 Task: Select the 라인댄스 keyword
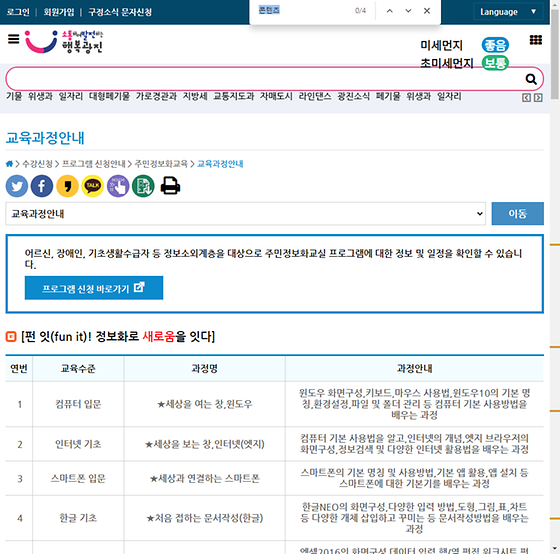(315, 96)
